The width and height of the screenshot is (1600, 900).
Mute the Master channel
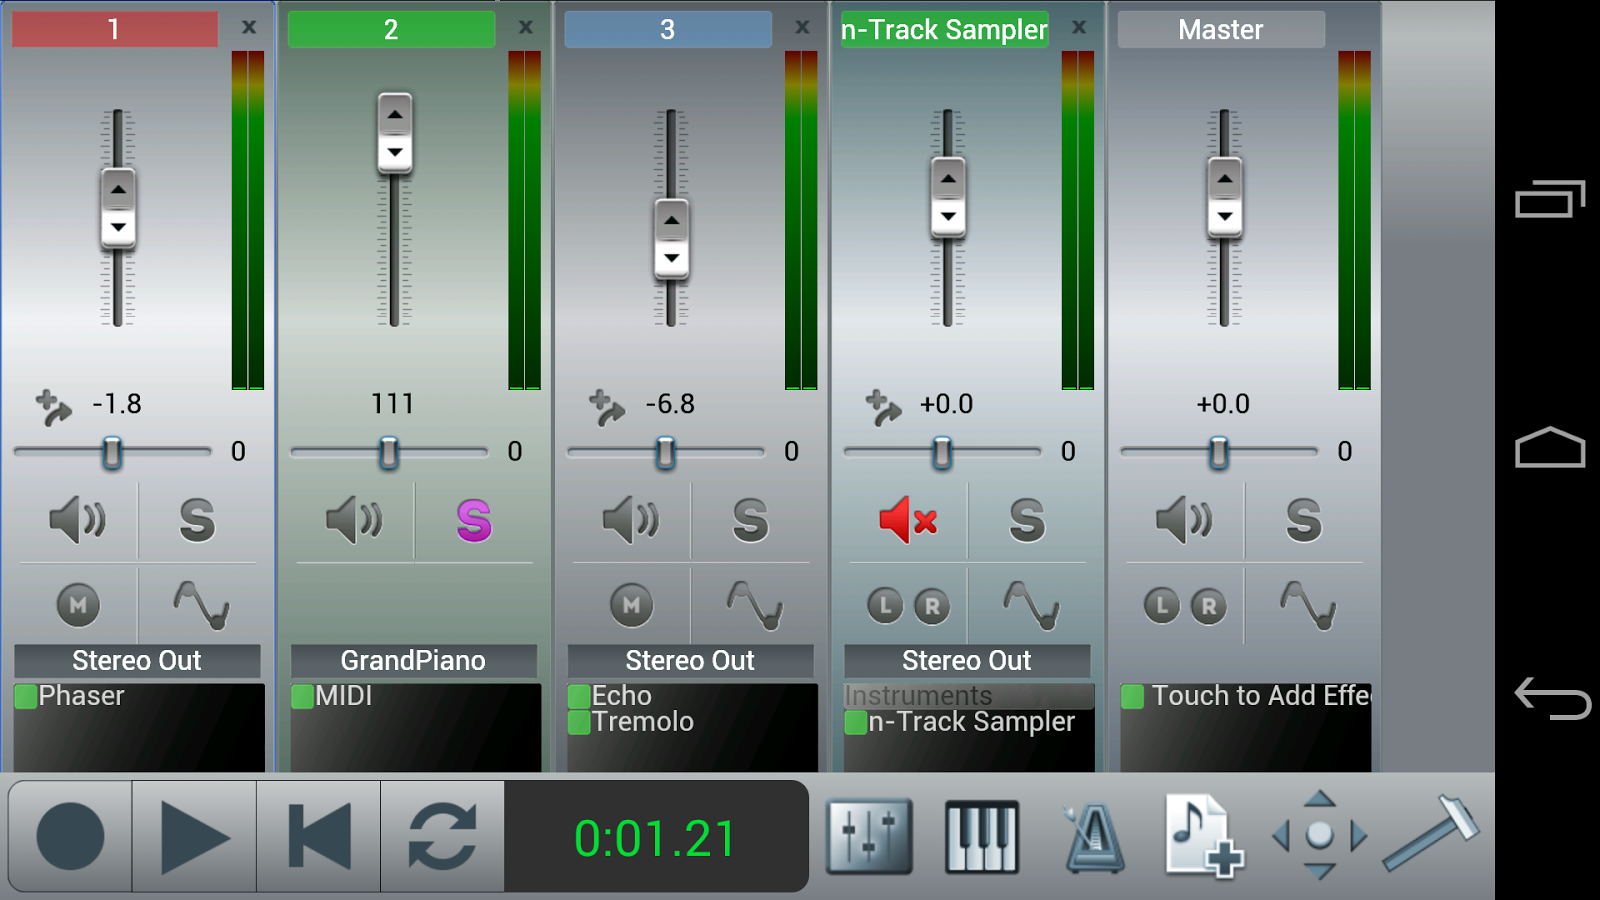click(1184, 520)
